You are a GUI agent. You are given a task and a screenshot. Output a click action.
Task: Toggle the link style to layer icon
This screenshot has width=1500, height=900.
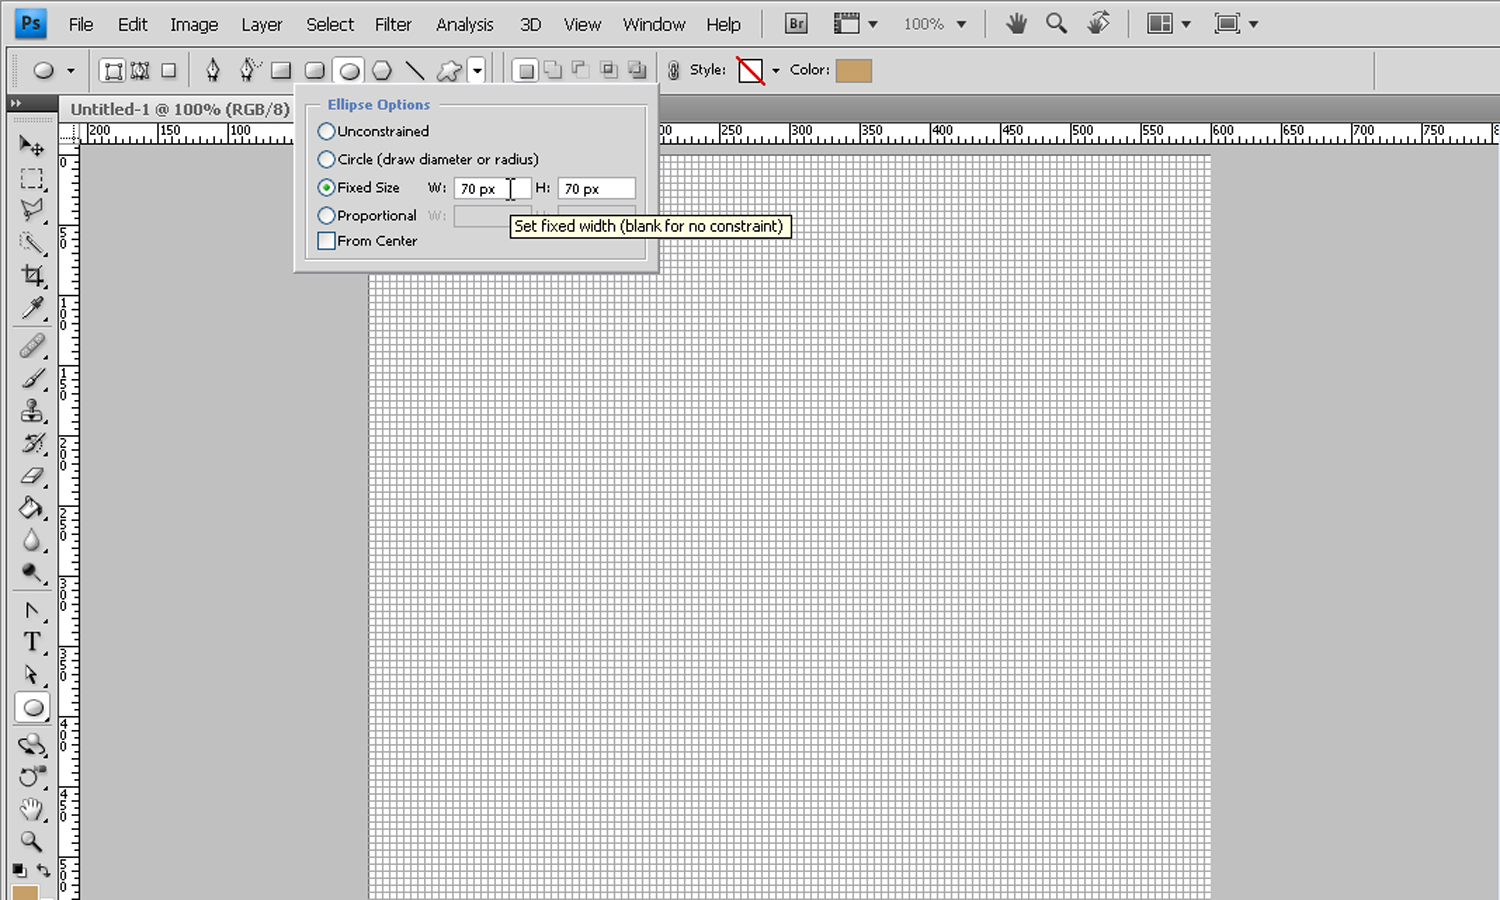674,70
